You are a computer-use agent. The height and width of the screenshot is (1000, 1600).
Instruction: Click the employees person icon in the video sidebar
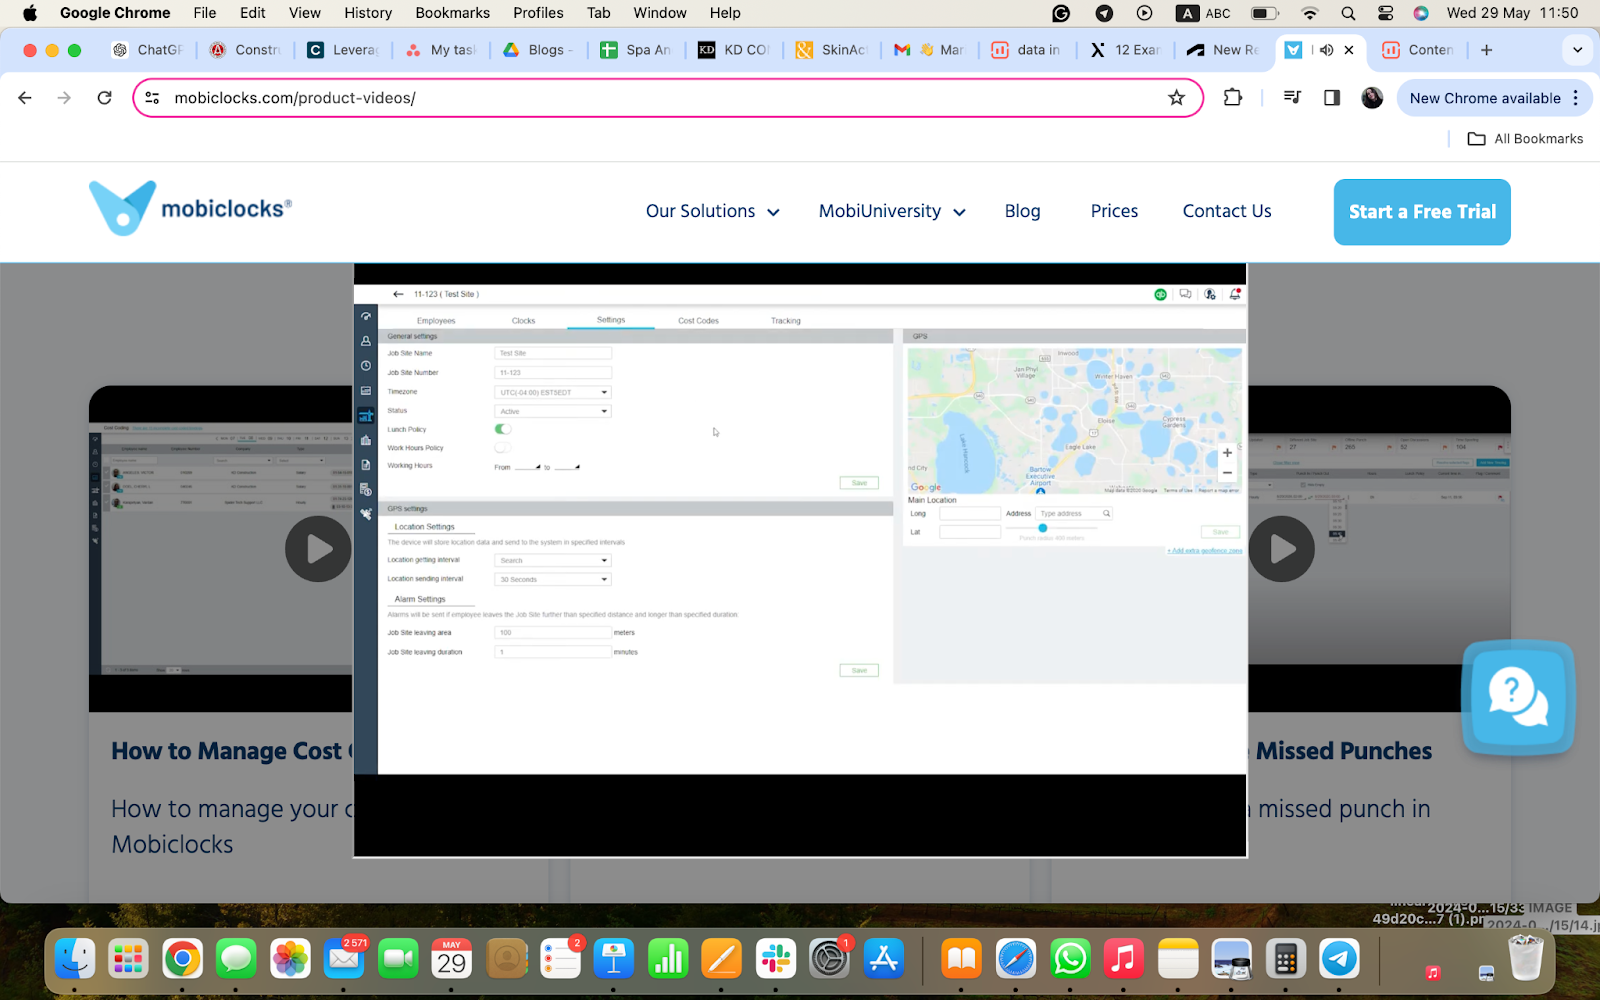(x=366, y=341)
